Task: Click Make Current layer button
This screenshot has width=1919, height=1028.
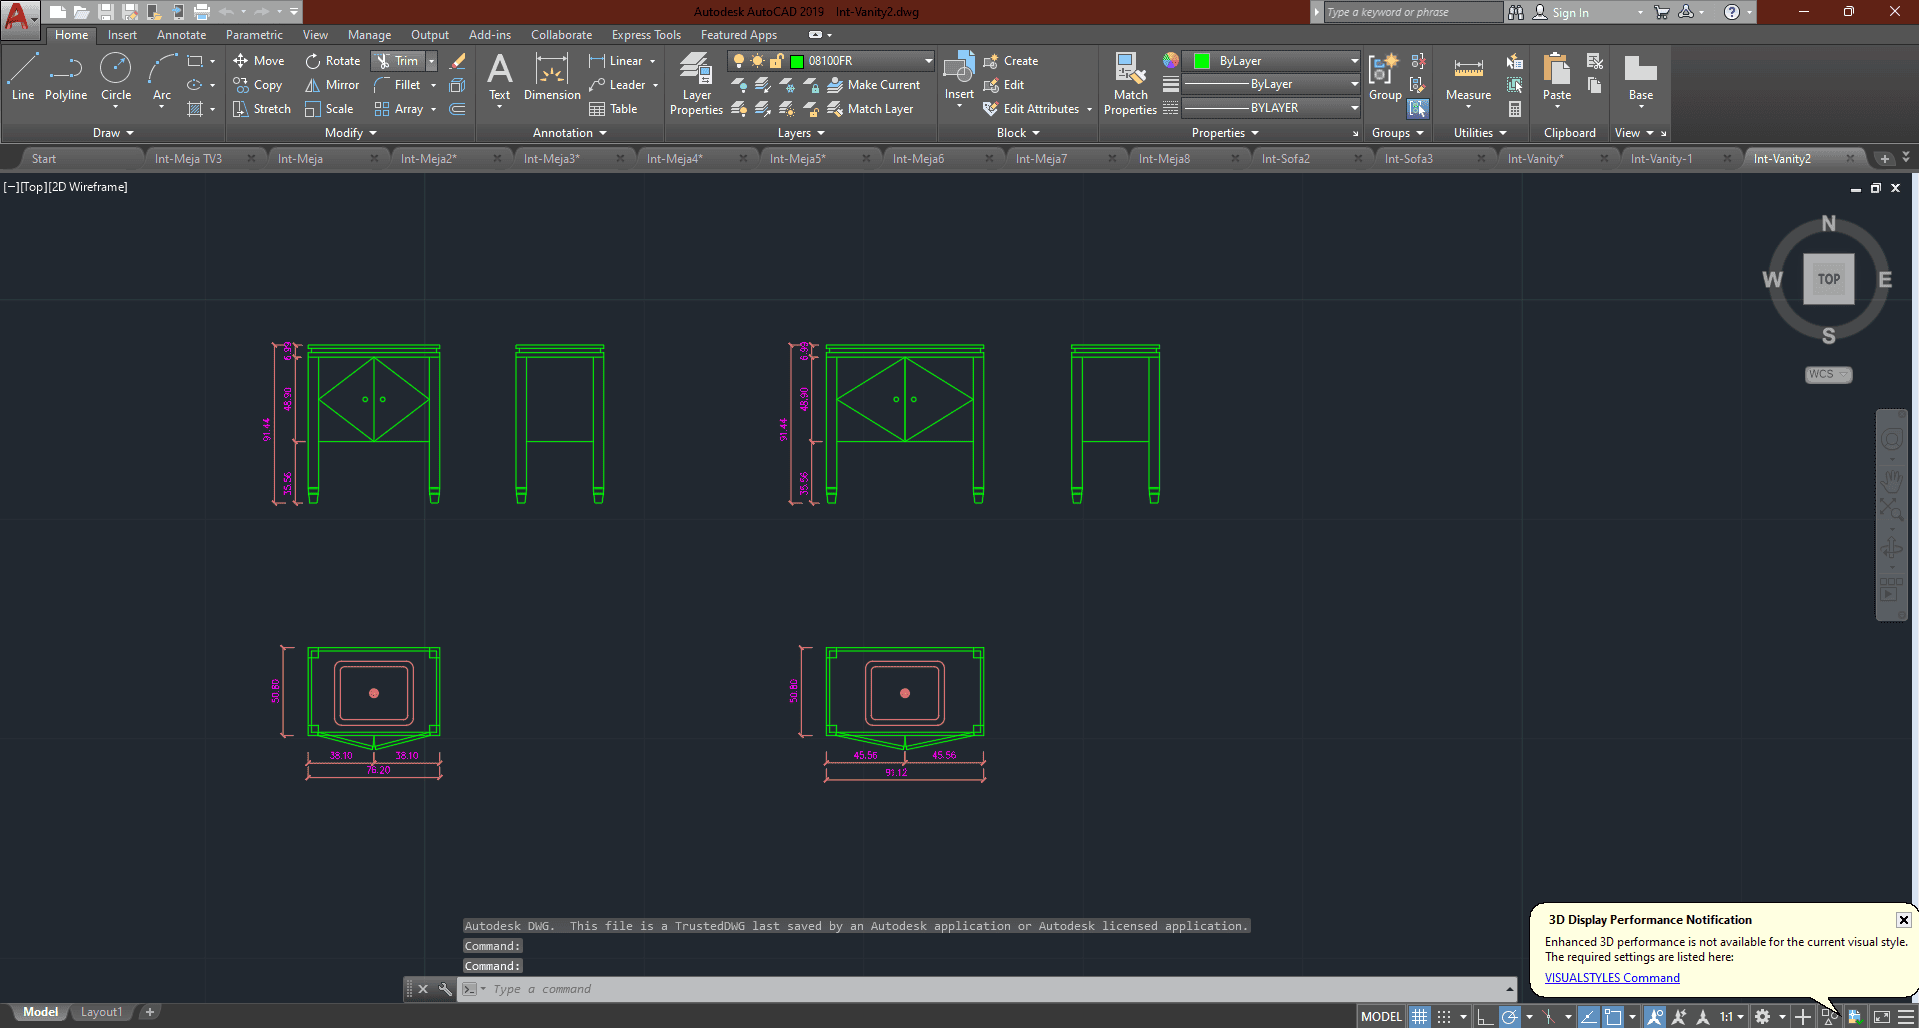Action: (873, 85)
